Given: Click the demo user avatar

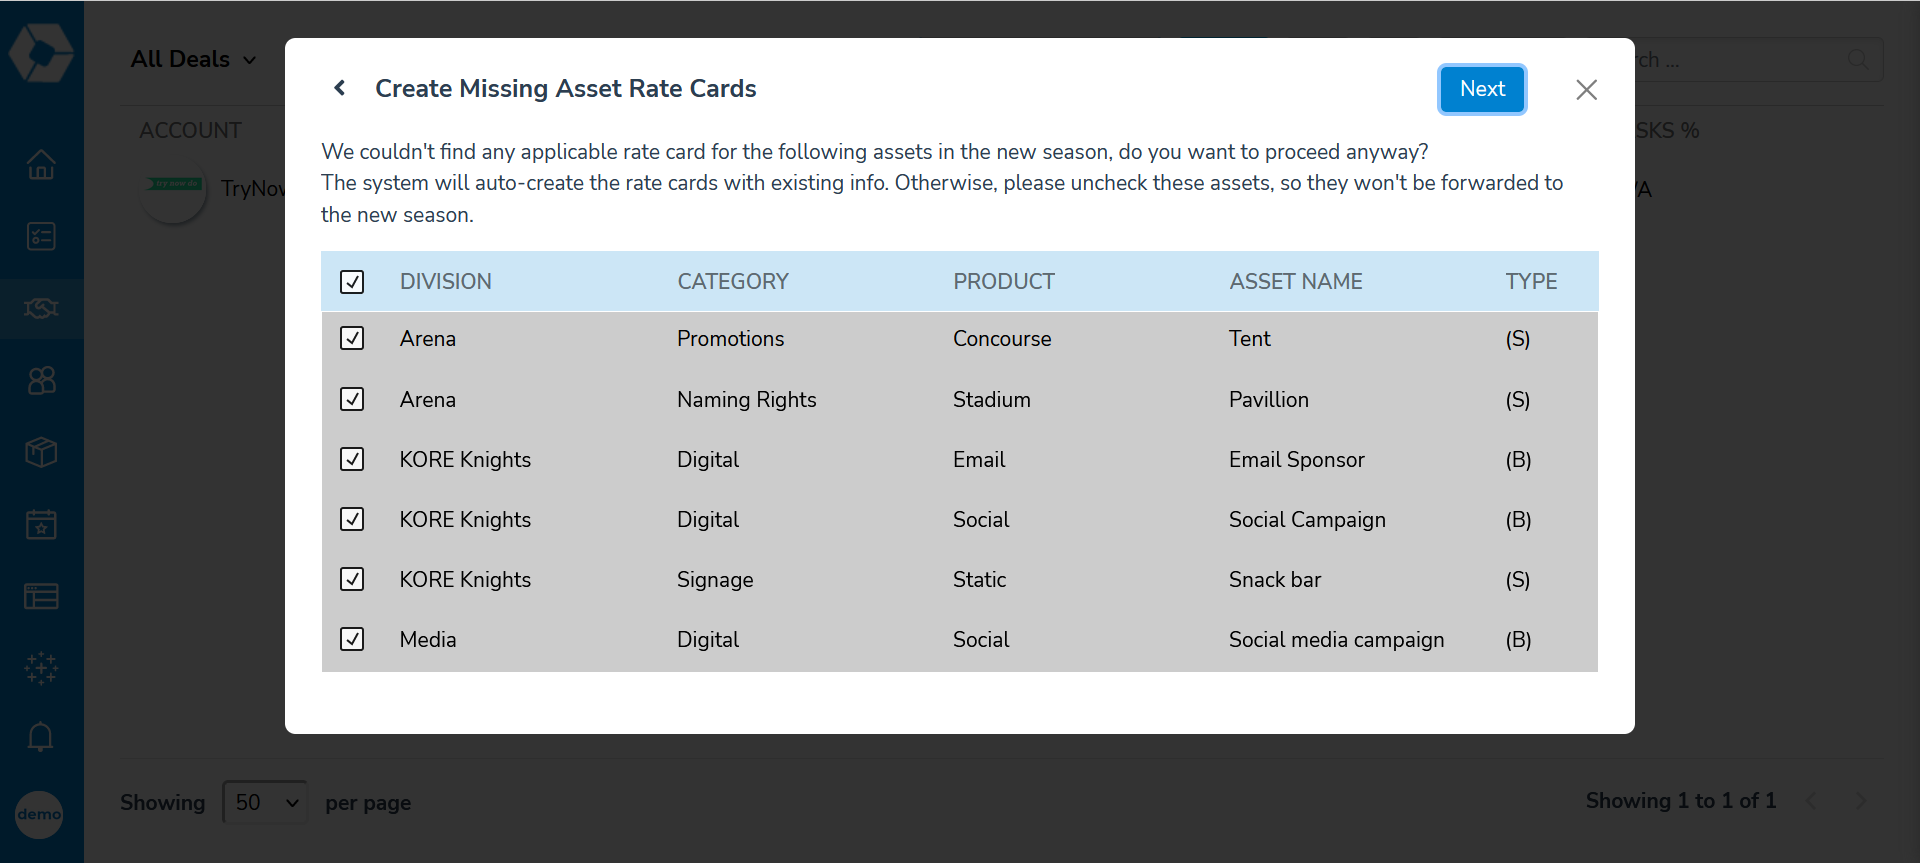Looking at the screenshot, I should (40, 814).
